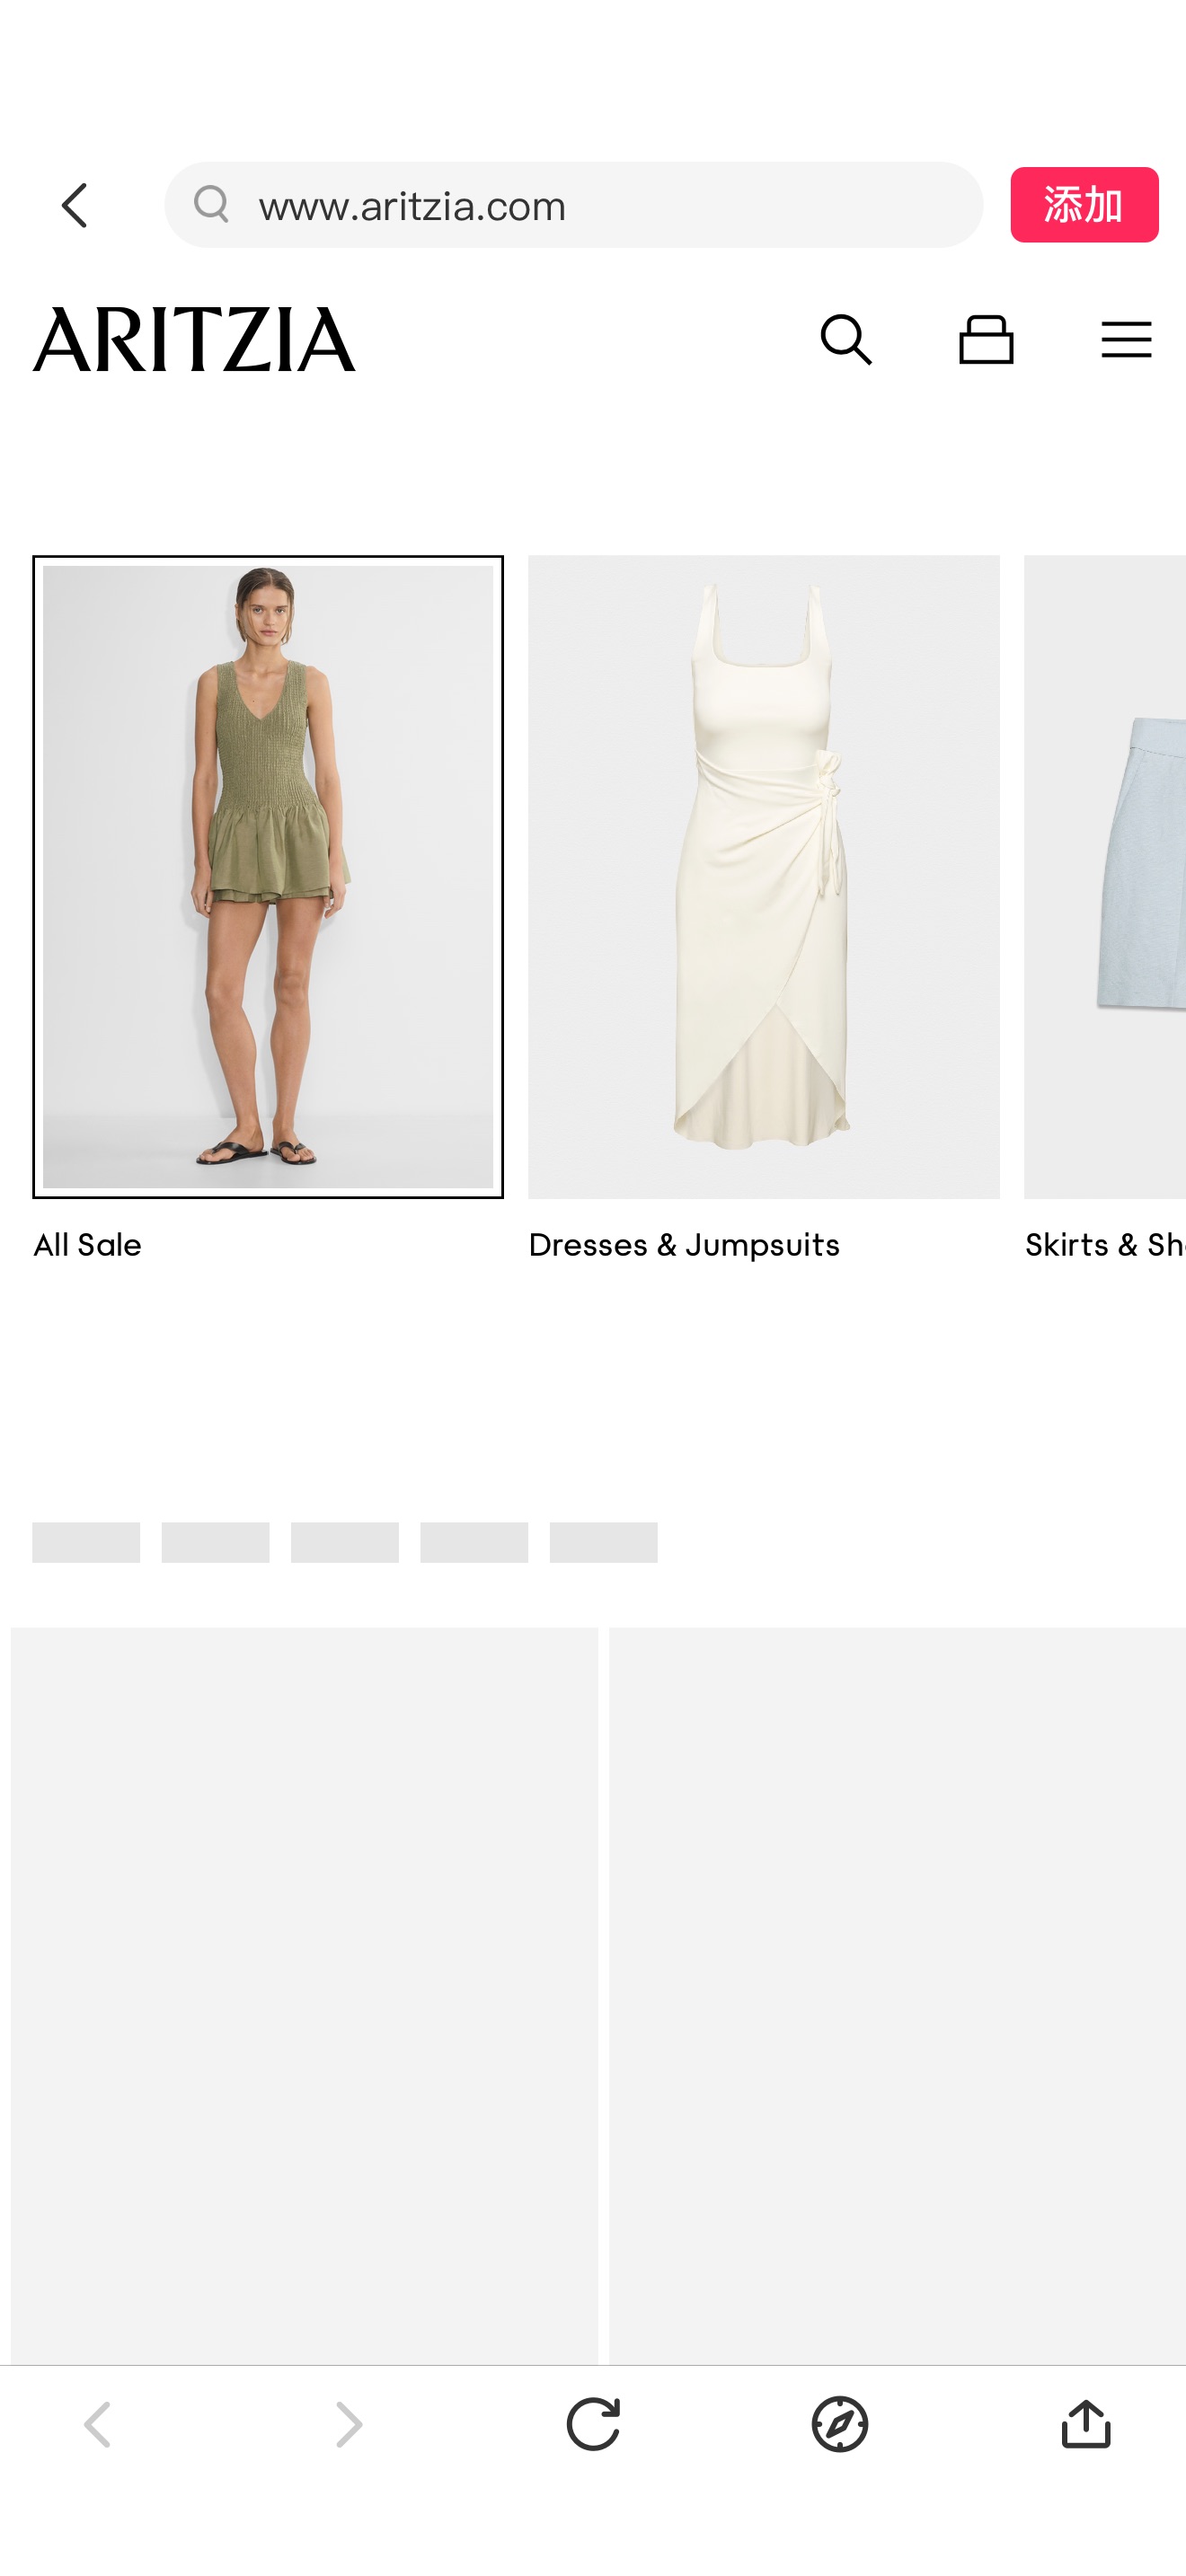
Task: Click the magnifier icon inside the address bar
Action: tap(212, 204)
